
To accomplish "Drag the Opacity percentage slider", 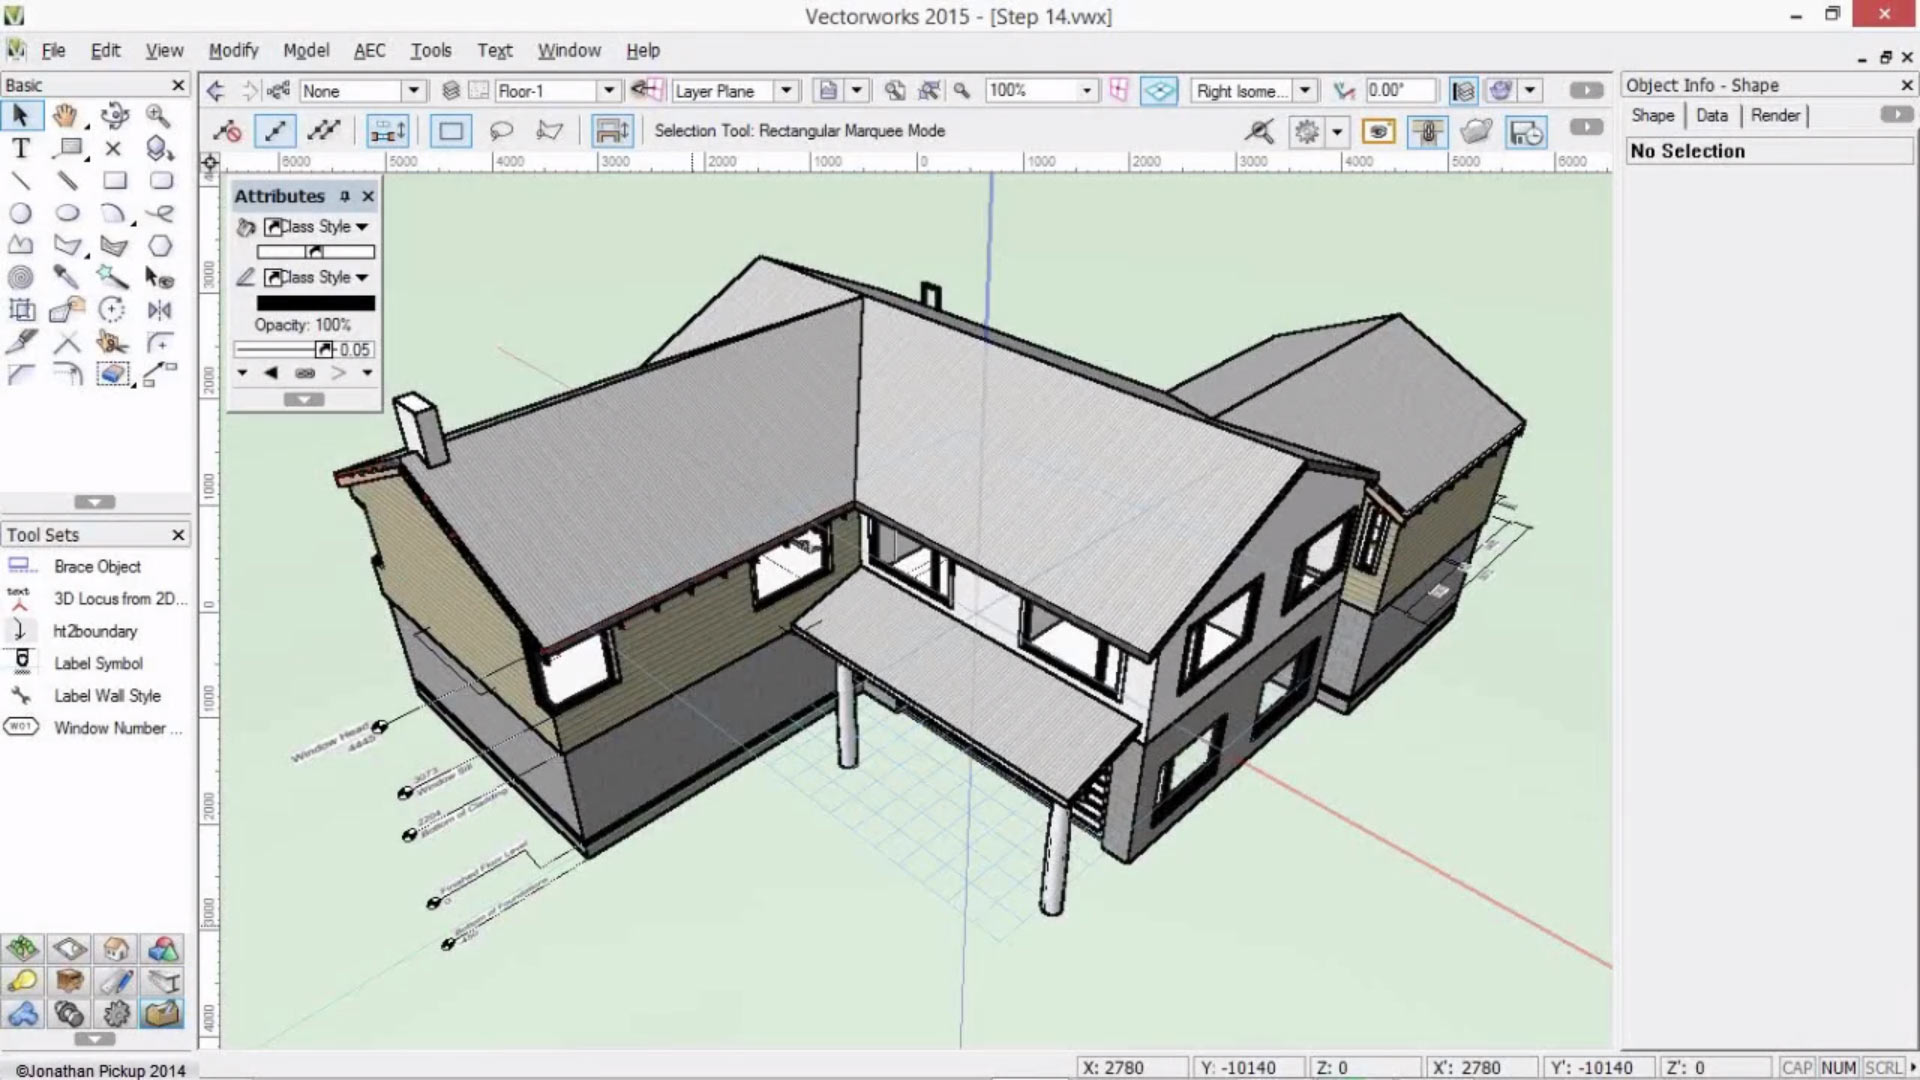I will point(324,349).
